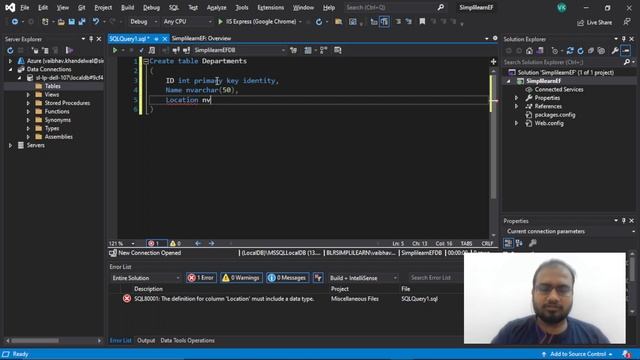
Task: Click the user account avatar VK
Action: pos(562,7)
